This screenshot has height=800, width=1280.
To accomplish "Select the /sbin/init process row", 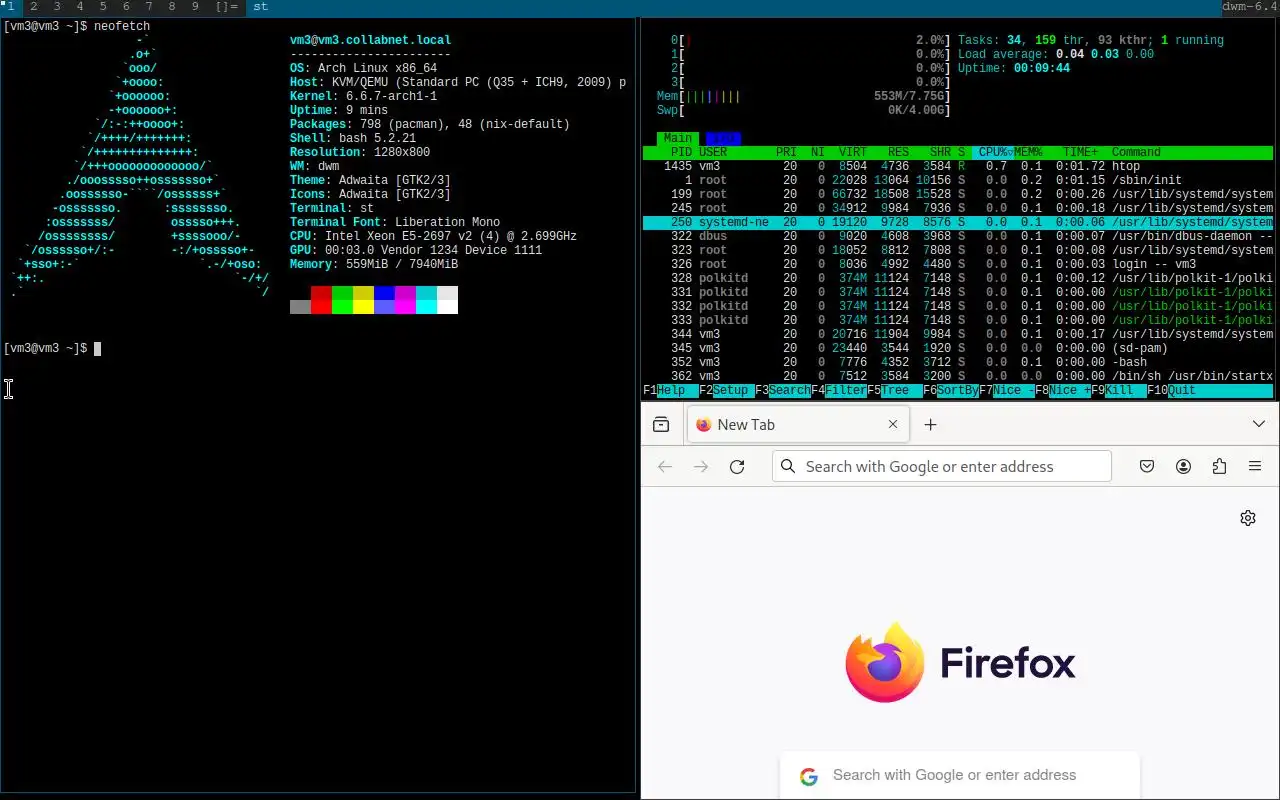I will coord(958,180).
